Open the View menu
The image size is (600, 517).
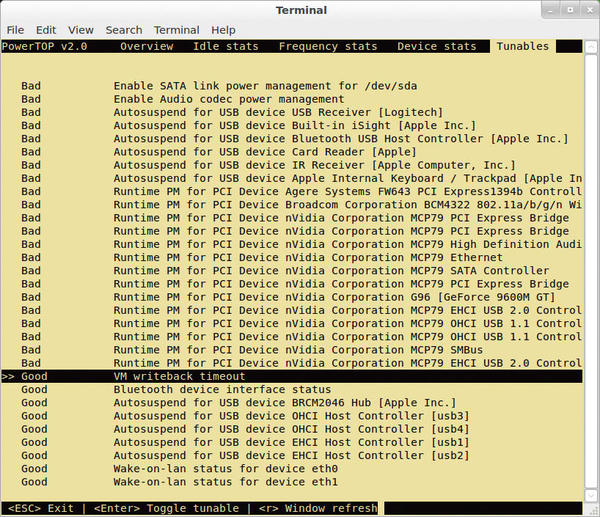point(81,30)
